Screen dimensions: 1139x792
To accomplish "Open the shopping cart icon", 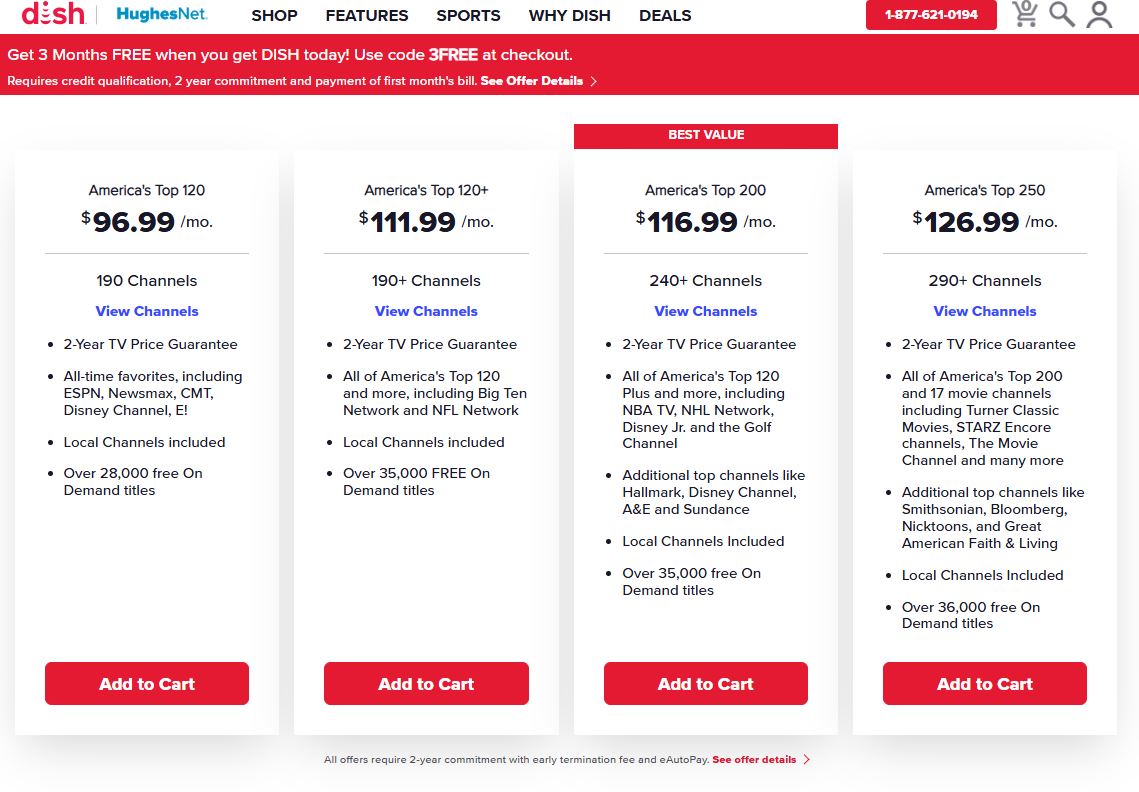I will tap(1025, 14).
